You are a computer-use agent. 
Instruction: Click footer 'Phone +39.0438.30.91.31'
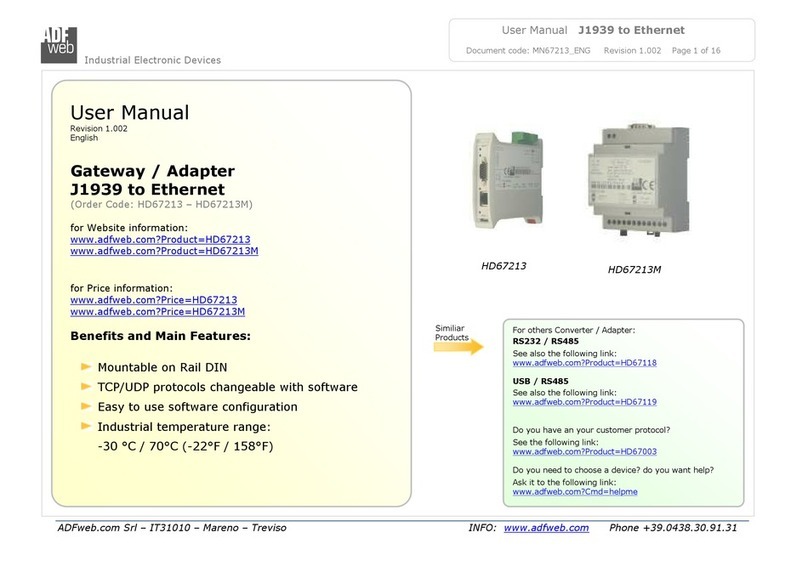pos(673,528)
